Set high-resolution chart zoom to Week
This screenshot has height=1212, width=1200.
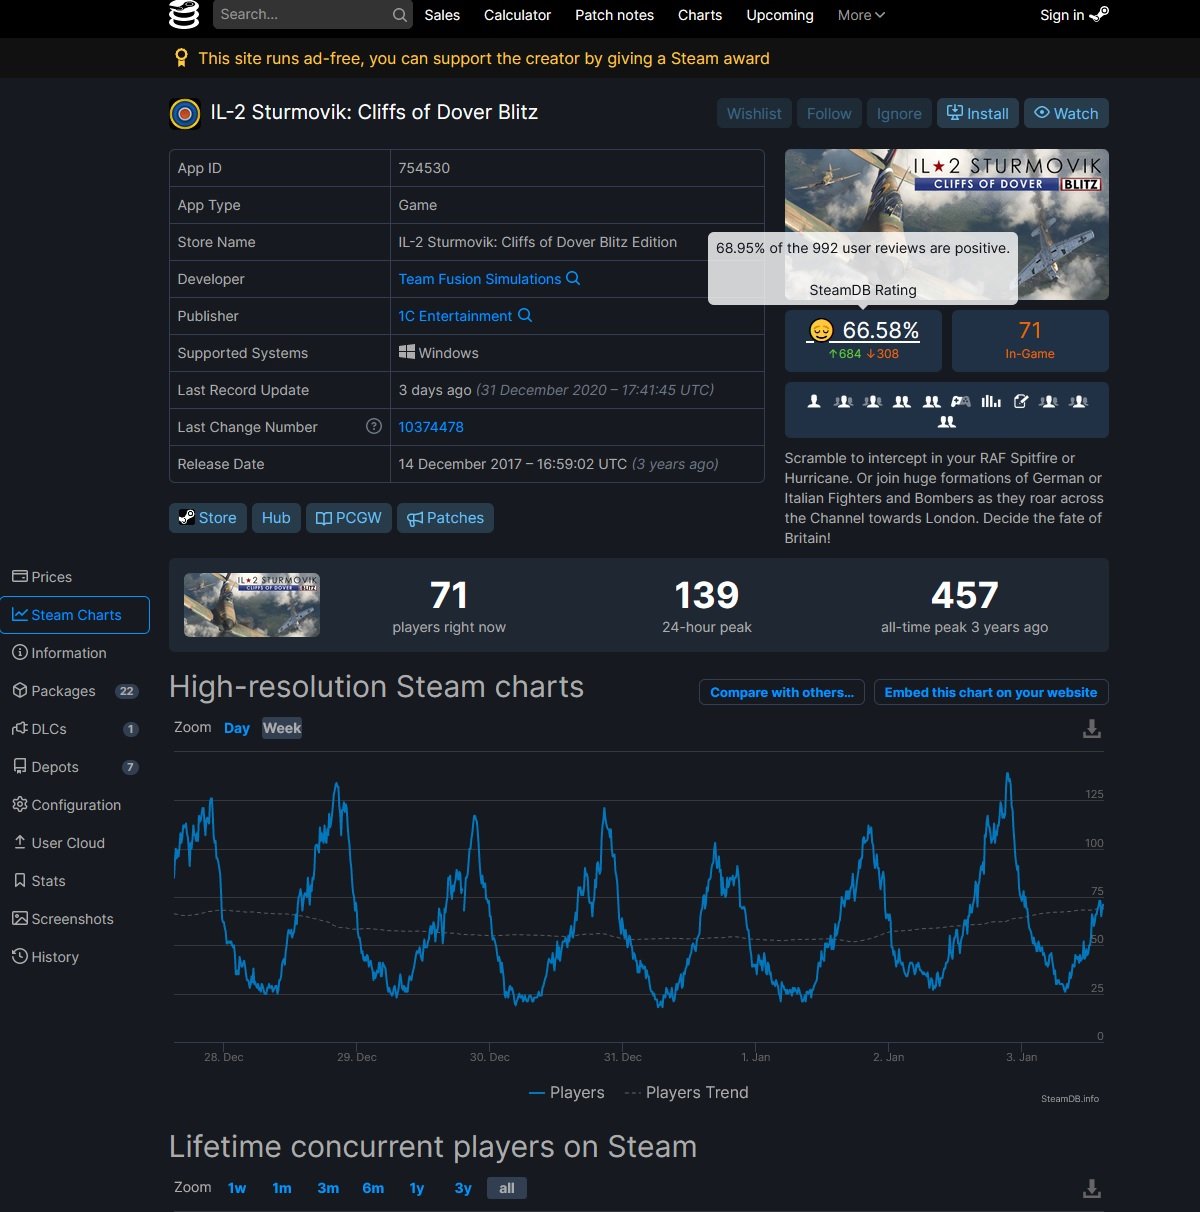[282, 728]
